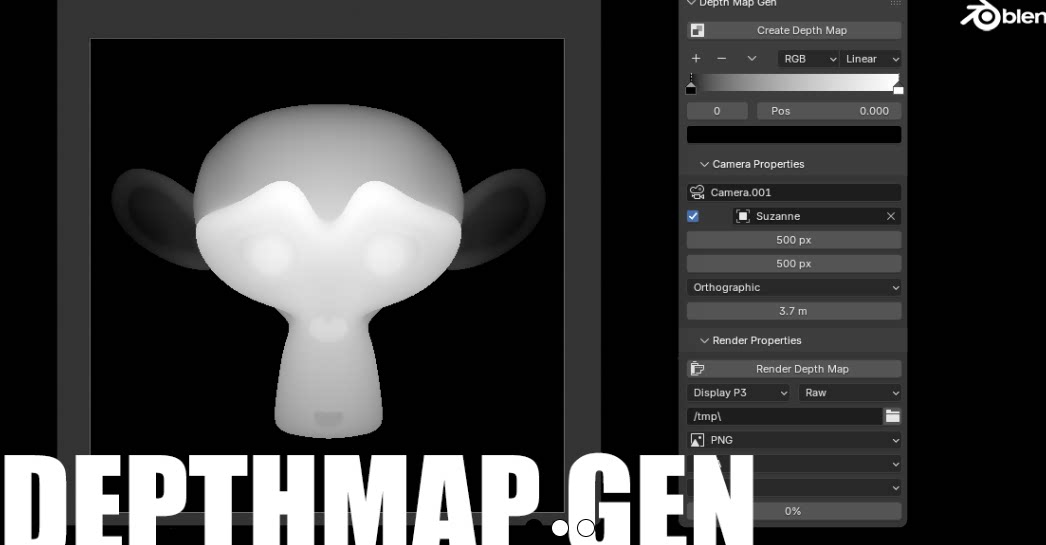The image size is (1046, 545).
Task: Add a color ramp stop with plus icon
Action: coord(696,59)
